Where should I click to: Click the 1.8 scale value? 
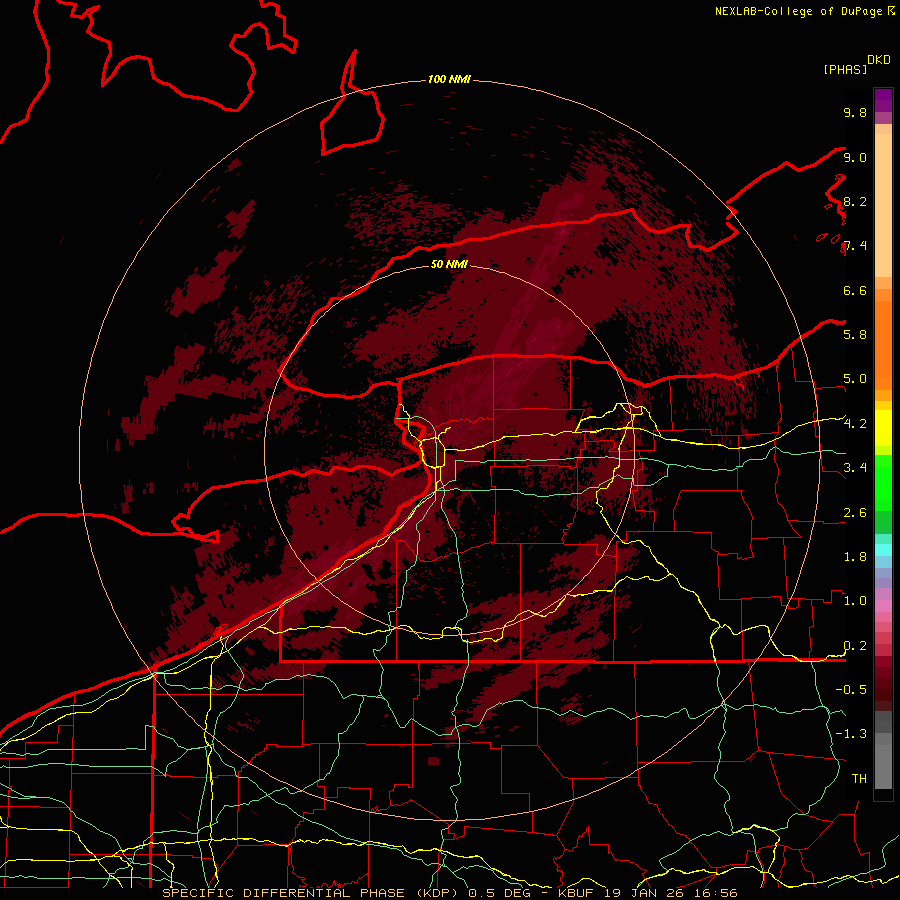pyautogui.click(x=855, y=557)
